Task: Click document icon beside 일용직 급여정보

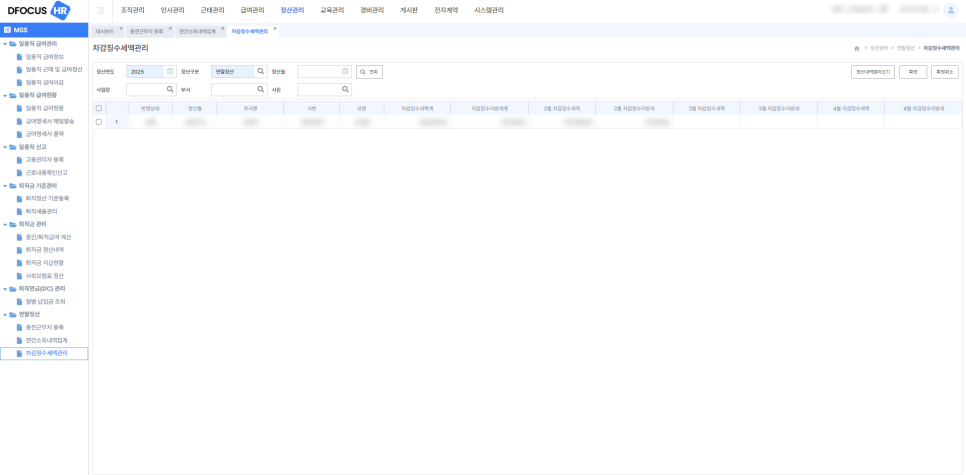Action: (19, 57)
